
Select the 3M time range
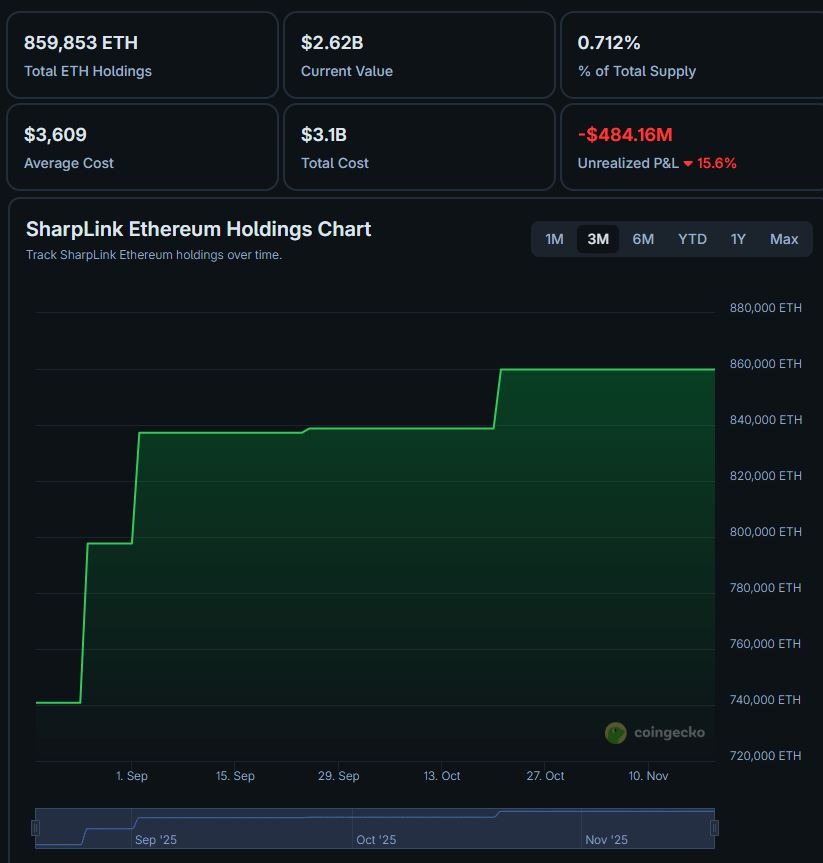598,239
